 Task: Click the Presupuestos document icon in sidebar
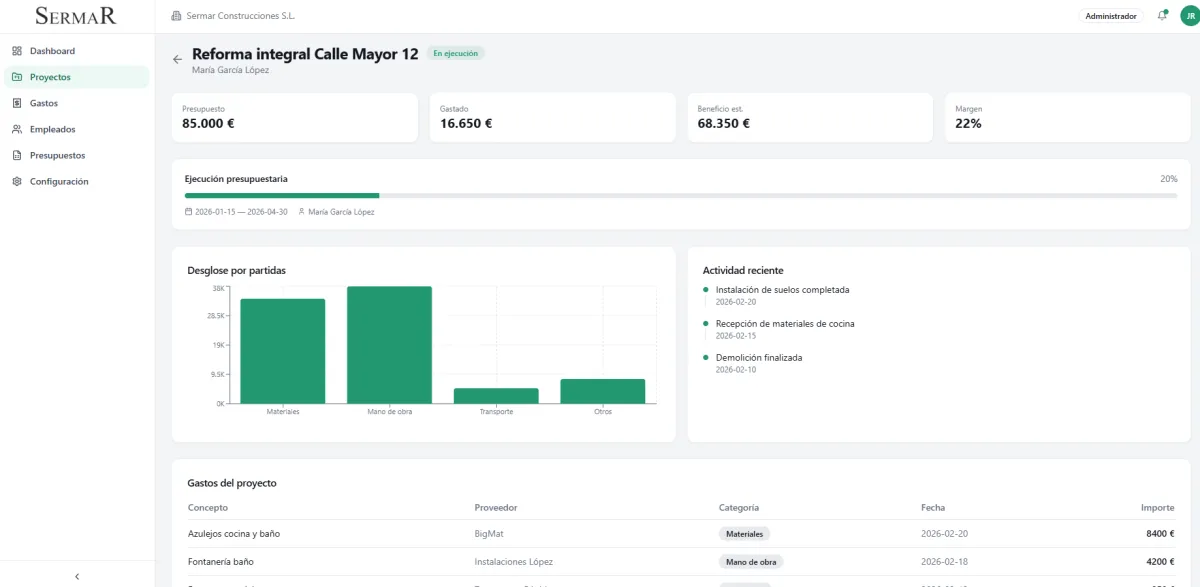17,155
